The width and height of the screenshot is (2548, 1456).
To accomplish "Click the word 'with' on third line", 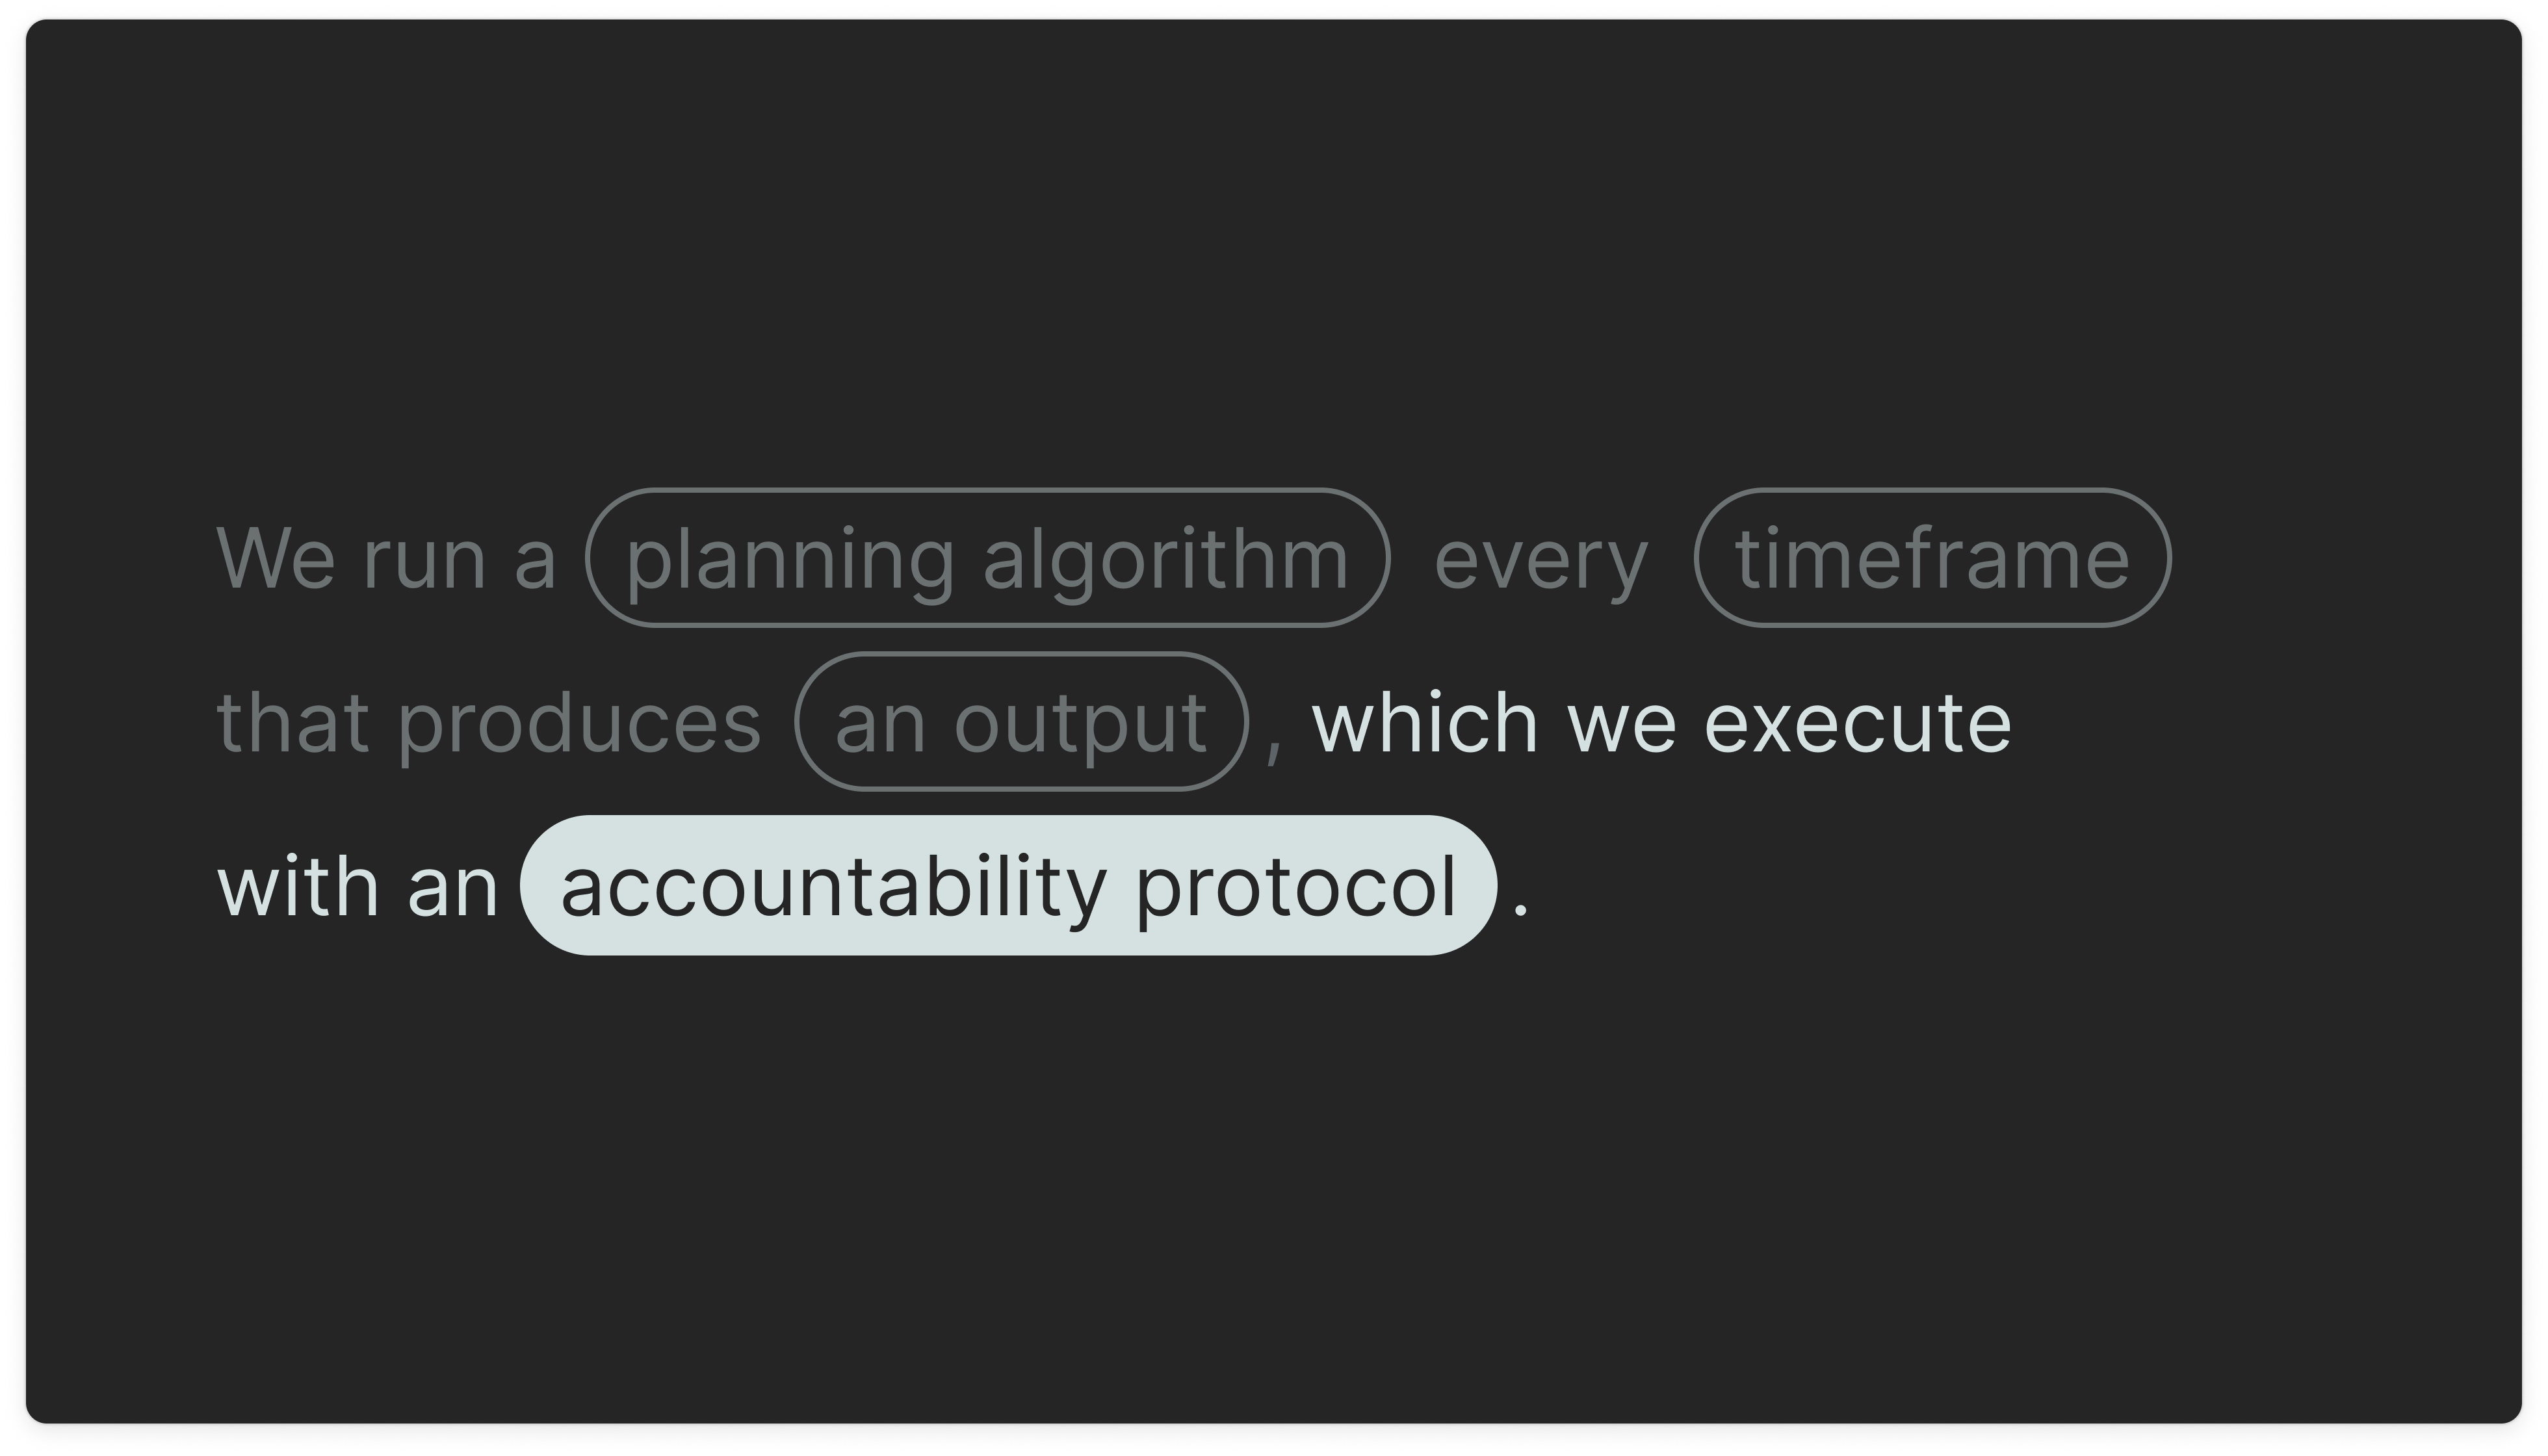I will point(298,886).
